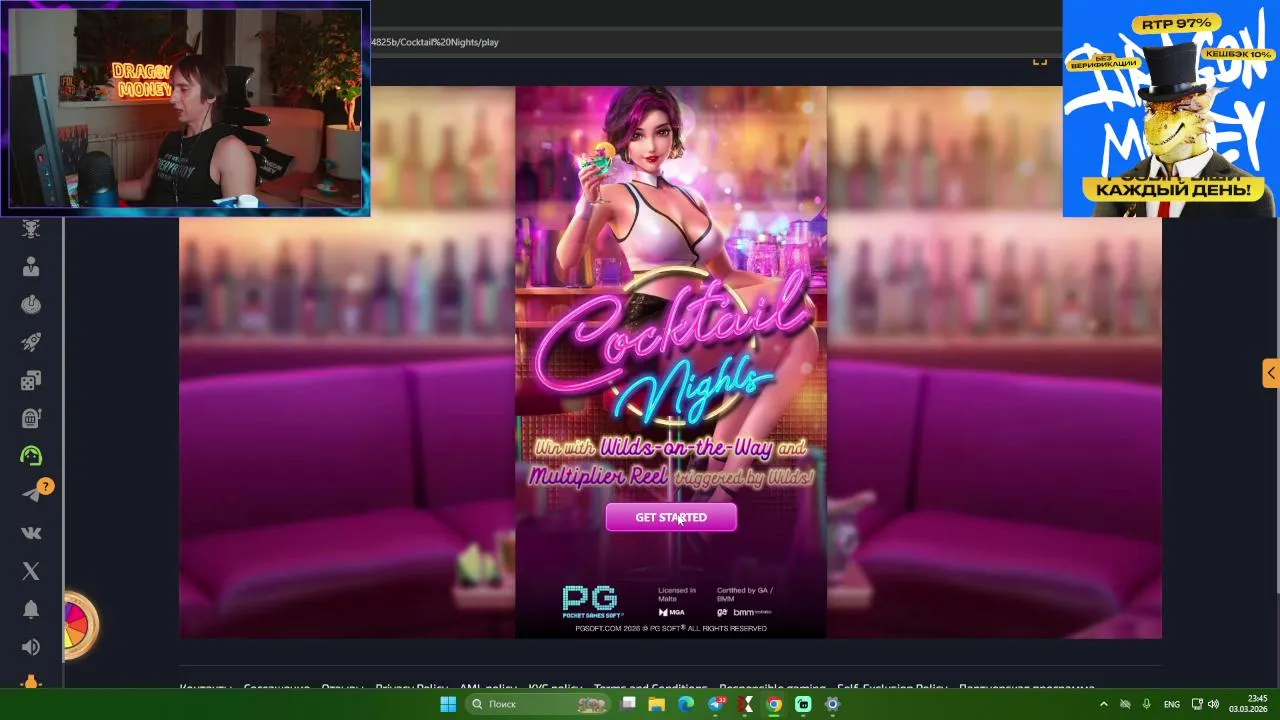Select the rocket crash game icon
The image size is (1280, 720).
point(31,342)
